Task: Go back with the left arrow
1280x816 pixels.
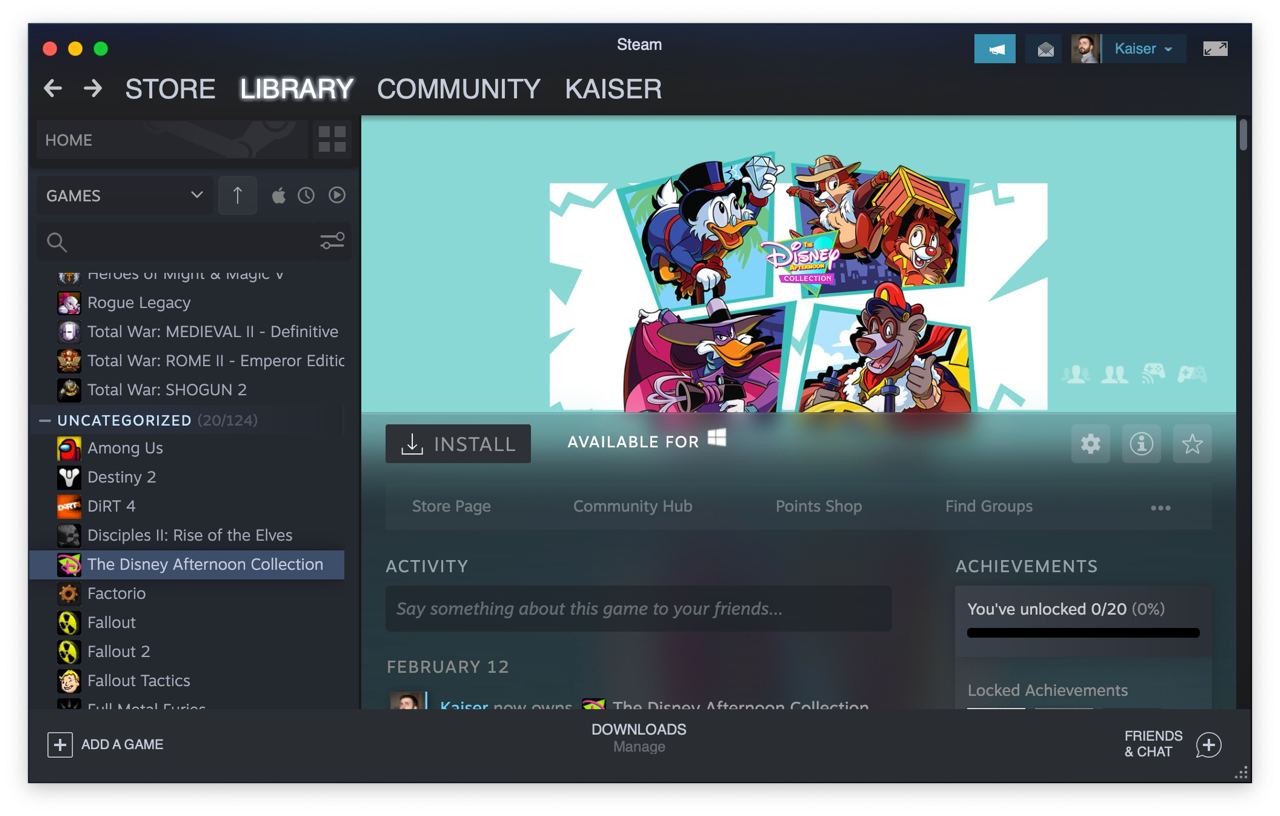Action: click(53, 89)
